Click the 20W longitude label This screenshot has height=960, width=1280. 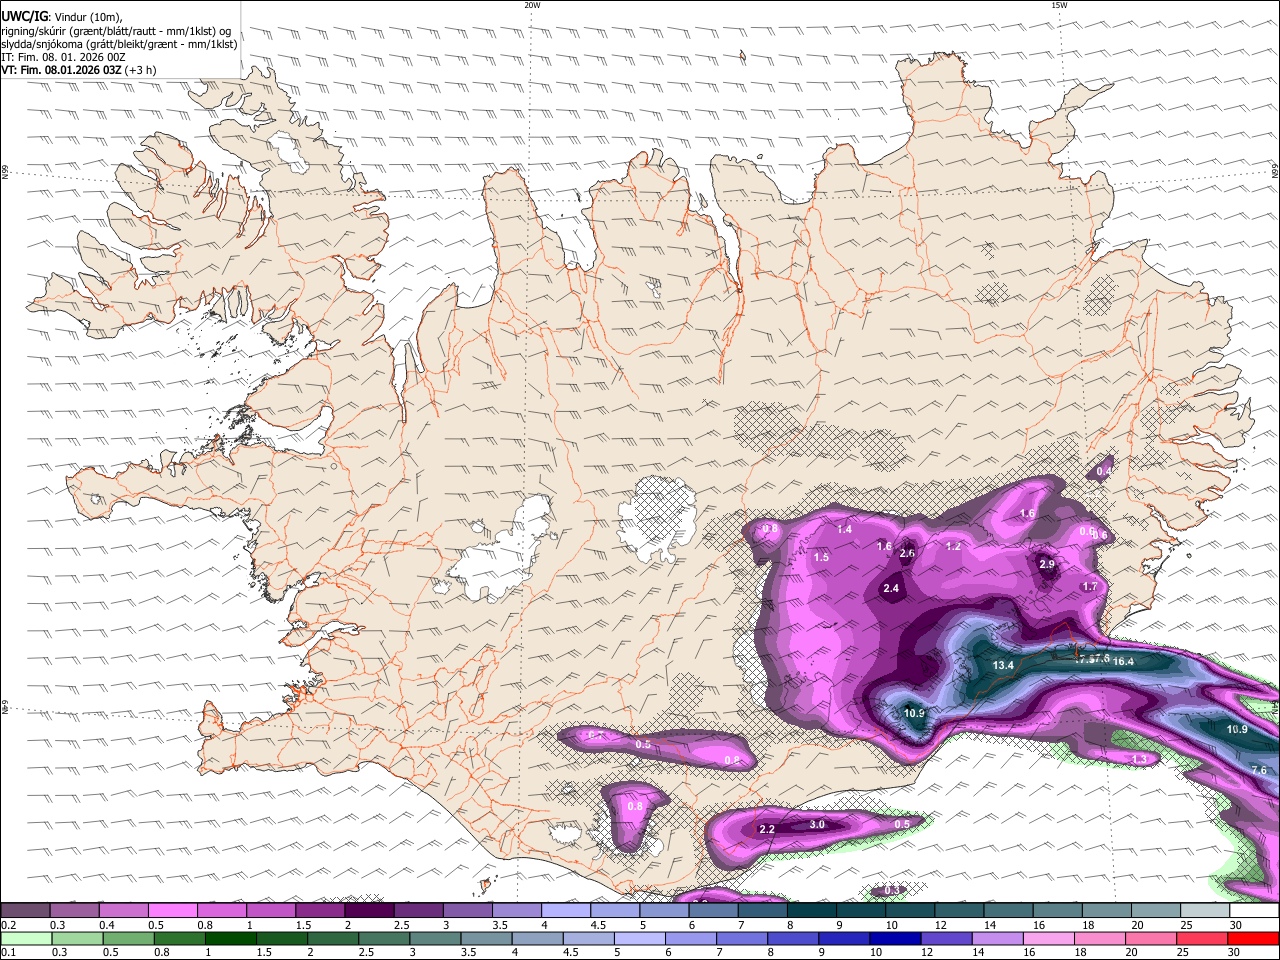coord(532,5)
